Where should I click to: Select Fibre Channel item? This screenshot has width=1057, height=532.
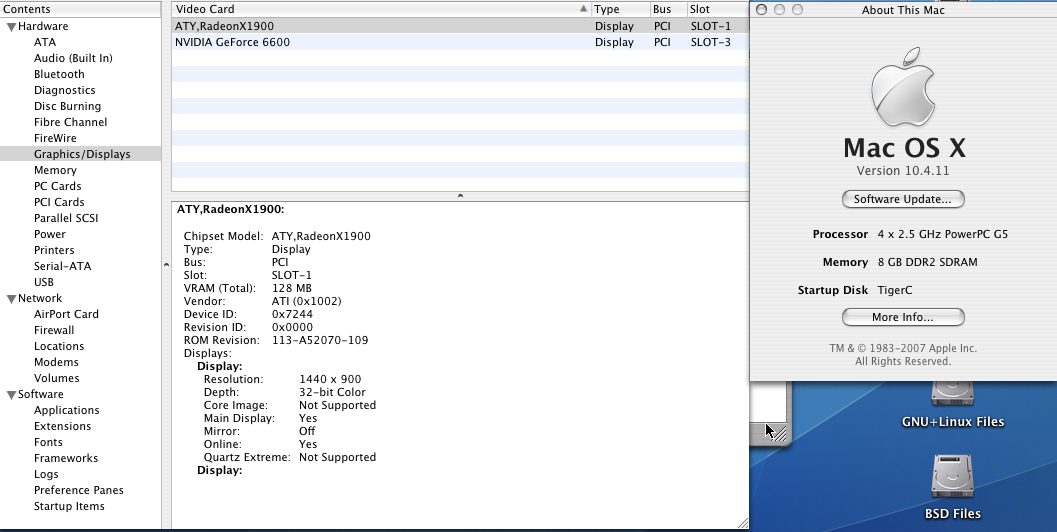coord(71,122)
